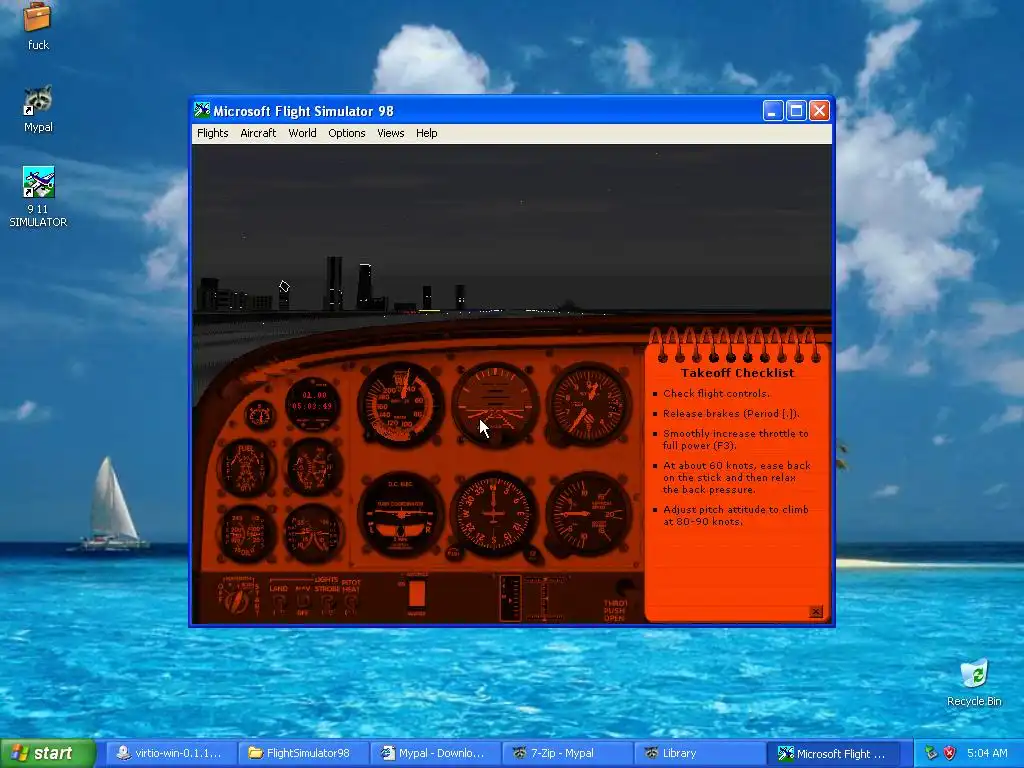Click the fuel quantity gauge
1024x768 pixels.
(246, 468)
